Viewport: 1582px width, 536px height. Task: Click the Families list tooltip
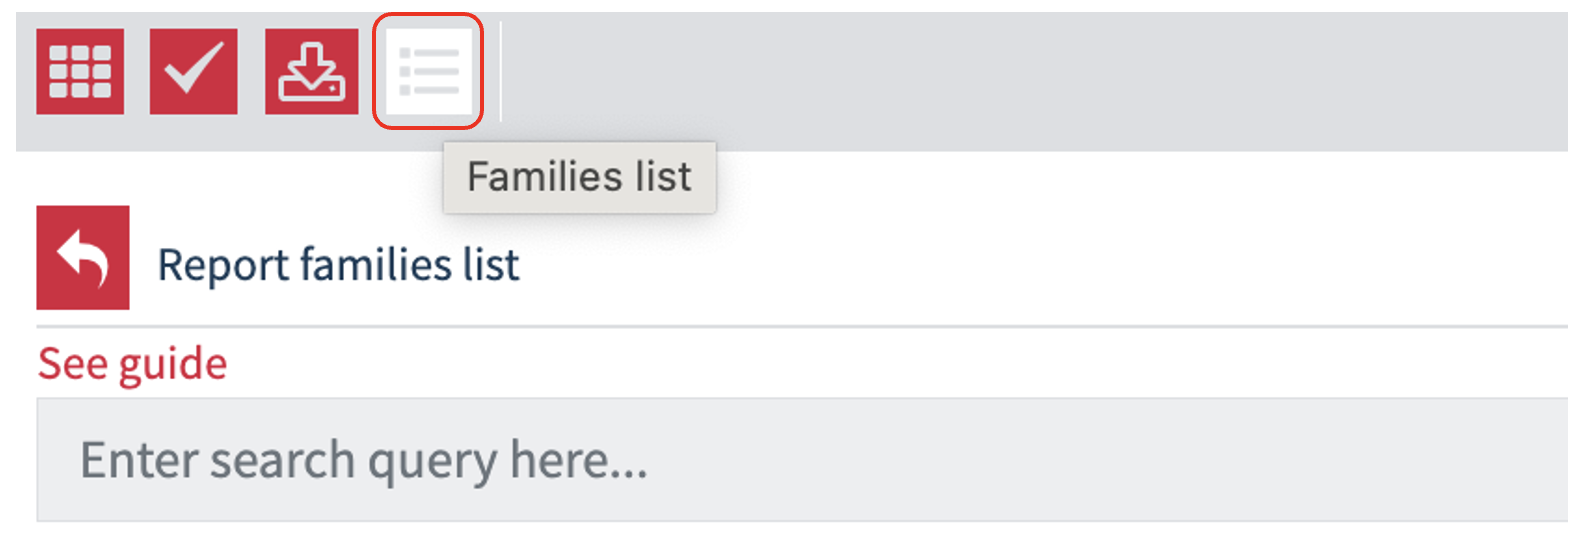[579, 177]
